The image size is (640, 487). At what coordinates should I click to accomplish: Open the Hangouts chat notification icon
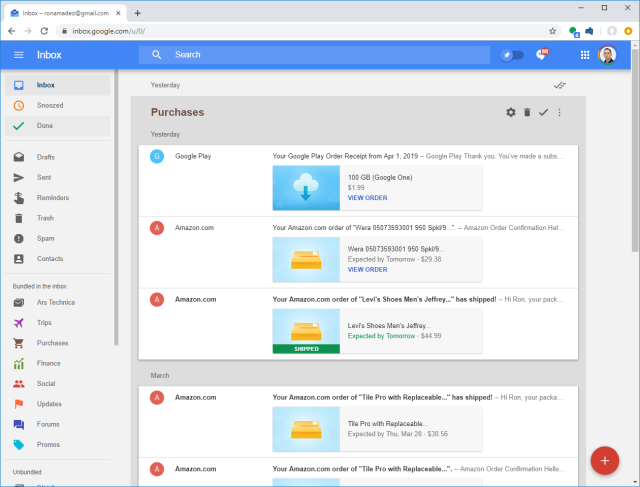tap(543, 55)
